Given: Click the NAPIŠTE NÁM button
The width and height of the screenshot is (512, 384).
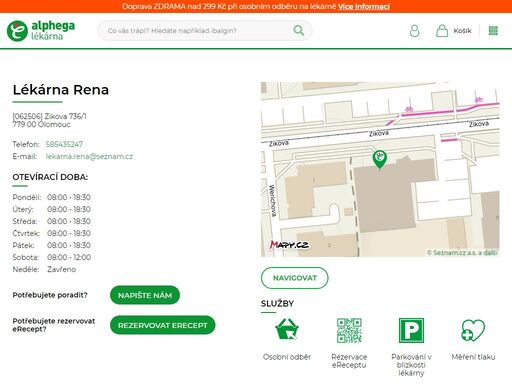Looking at the screenshot, I should click(x=145, y=295).
